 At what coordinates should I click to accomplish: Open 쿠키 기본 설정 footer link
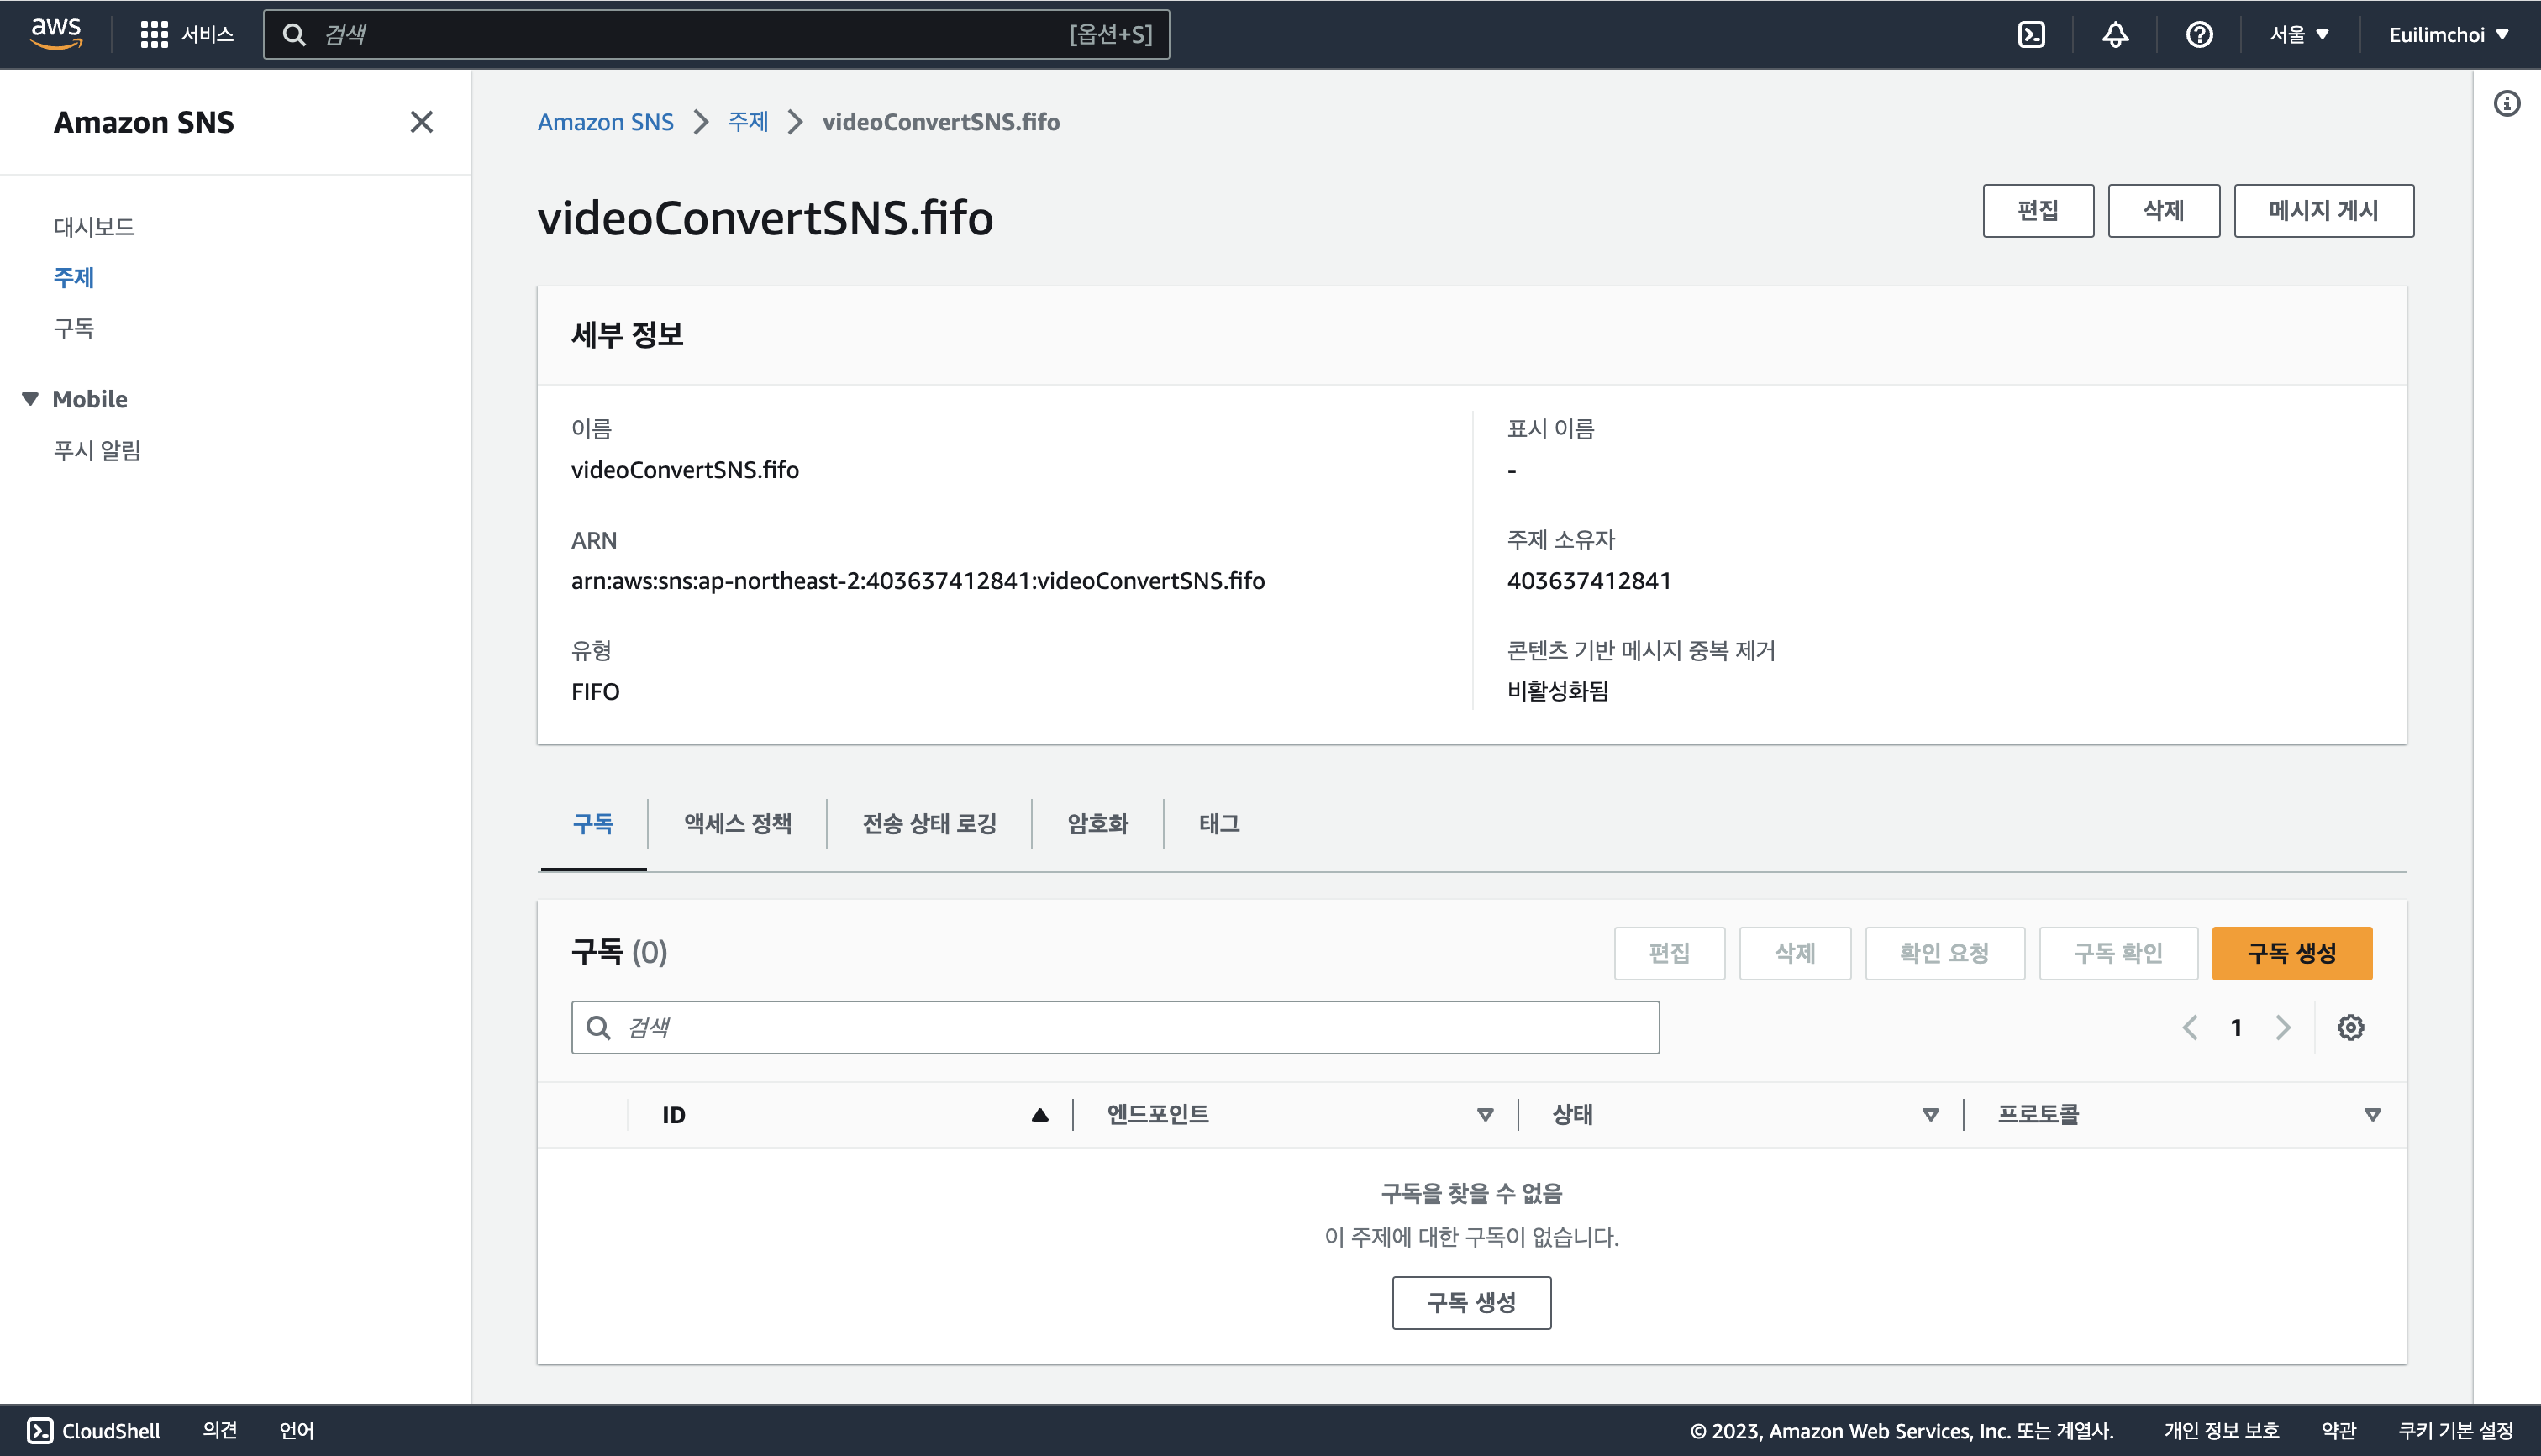click(x=2455, y=1430)
